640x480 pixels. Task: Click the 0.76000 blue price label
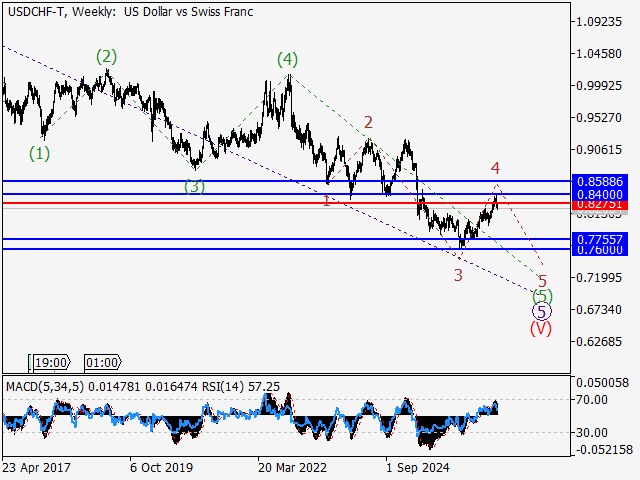[x=600, y=250]
